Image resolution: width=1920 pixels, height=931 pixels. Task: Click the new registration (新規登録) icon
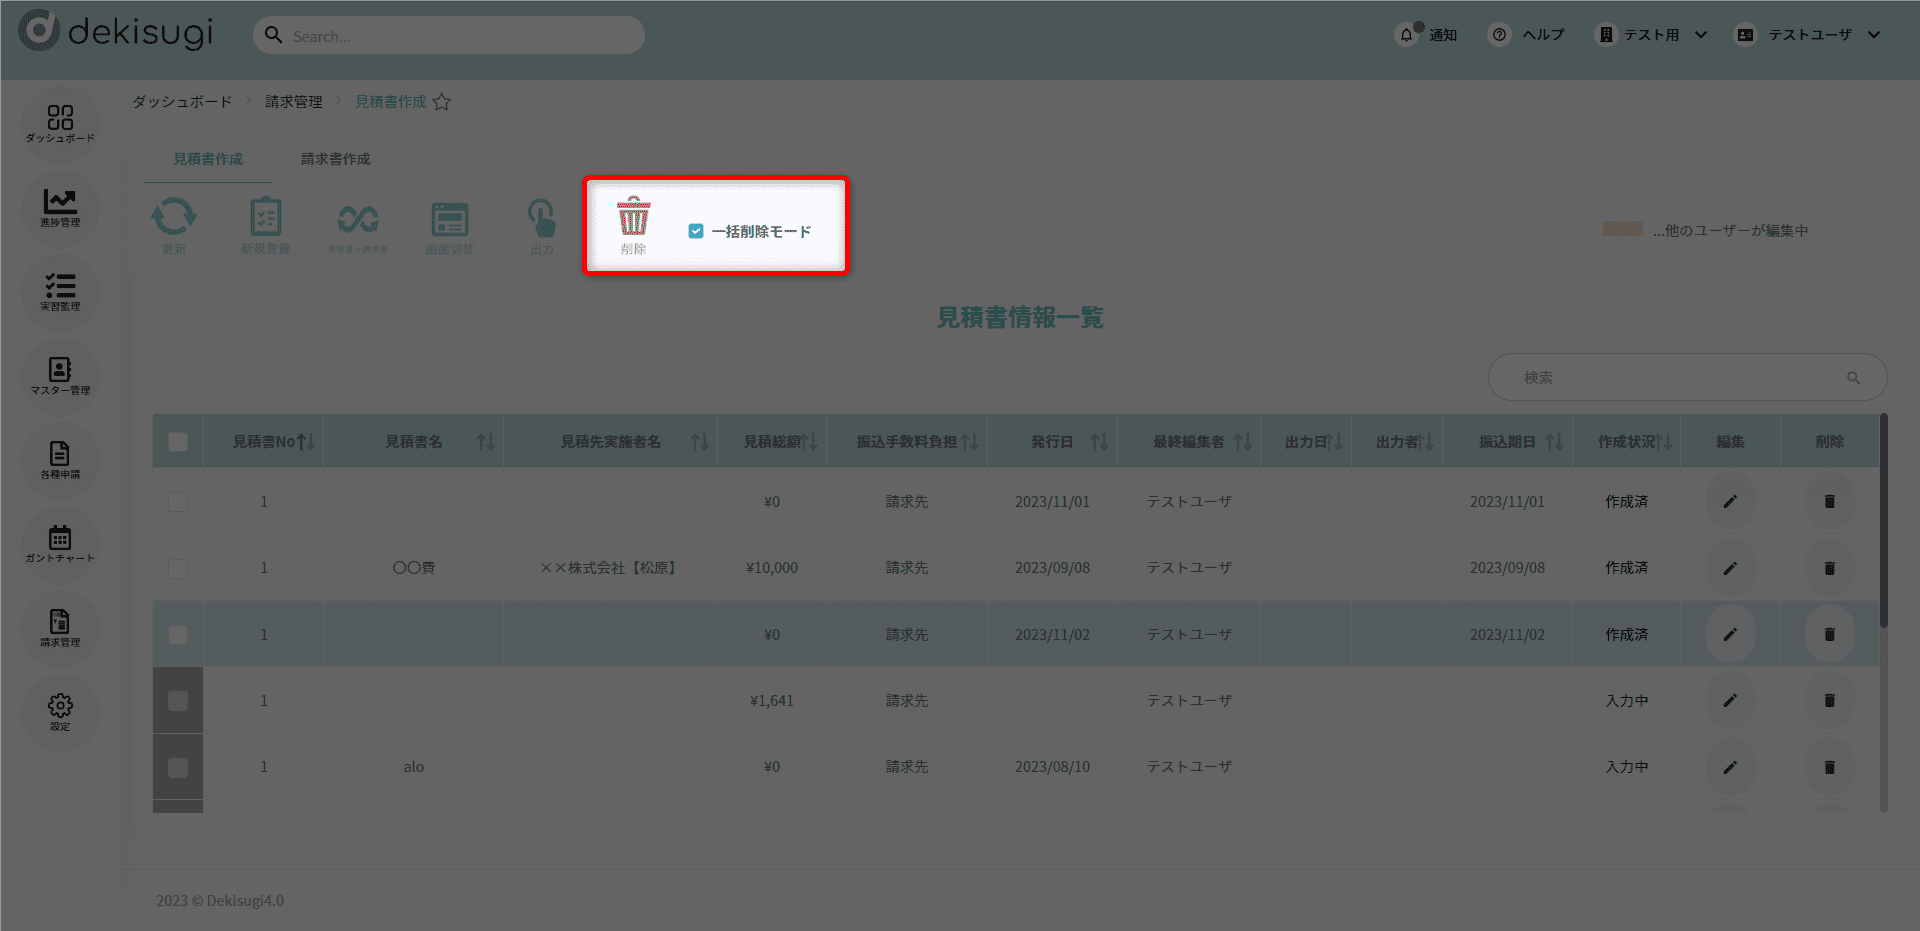[265, 218]
